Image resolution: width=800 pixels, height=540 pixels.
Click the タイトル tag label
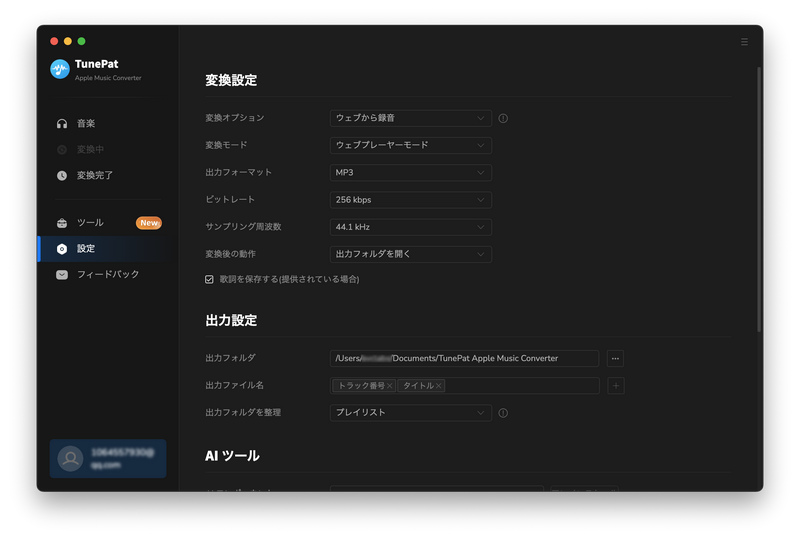coord(418,386)
